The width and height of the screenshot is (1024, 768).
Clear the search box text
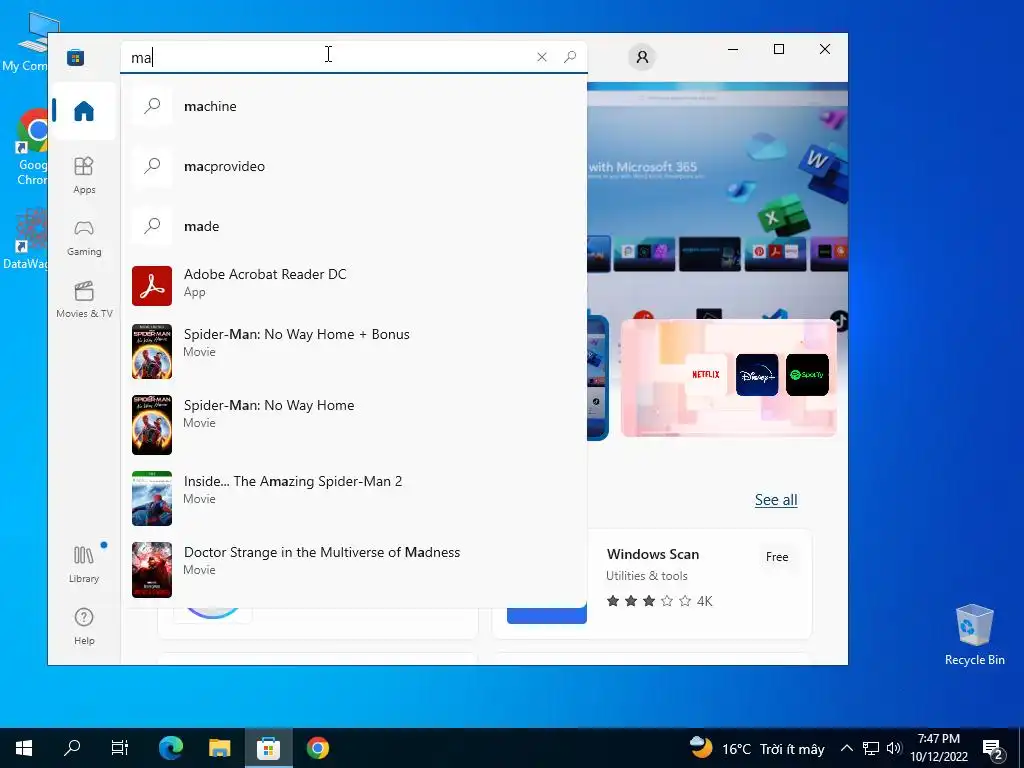[541, 57]
